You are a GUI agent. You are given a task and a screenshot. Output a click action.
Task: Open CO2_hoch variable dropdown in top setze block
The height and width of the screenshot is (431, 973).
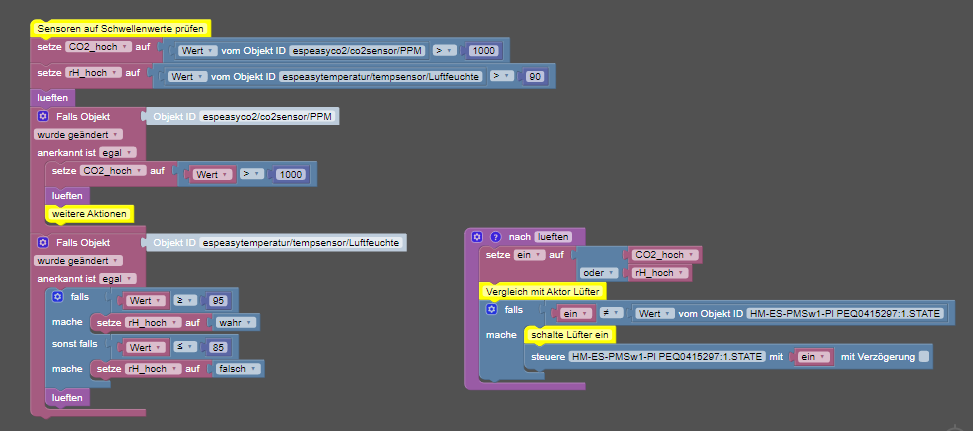tap(98, 47)
